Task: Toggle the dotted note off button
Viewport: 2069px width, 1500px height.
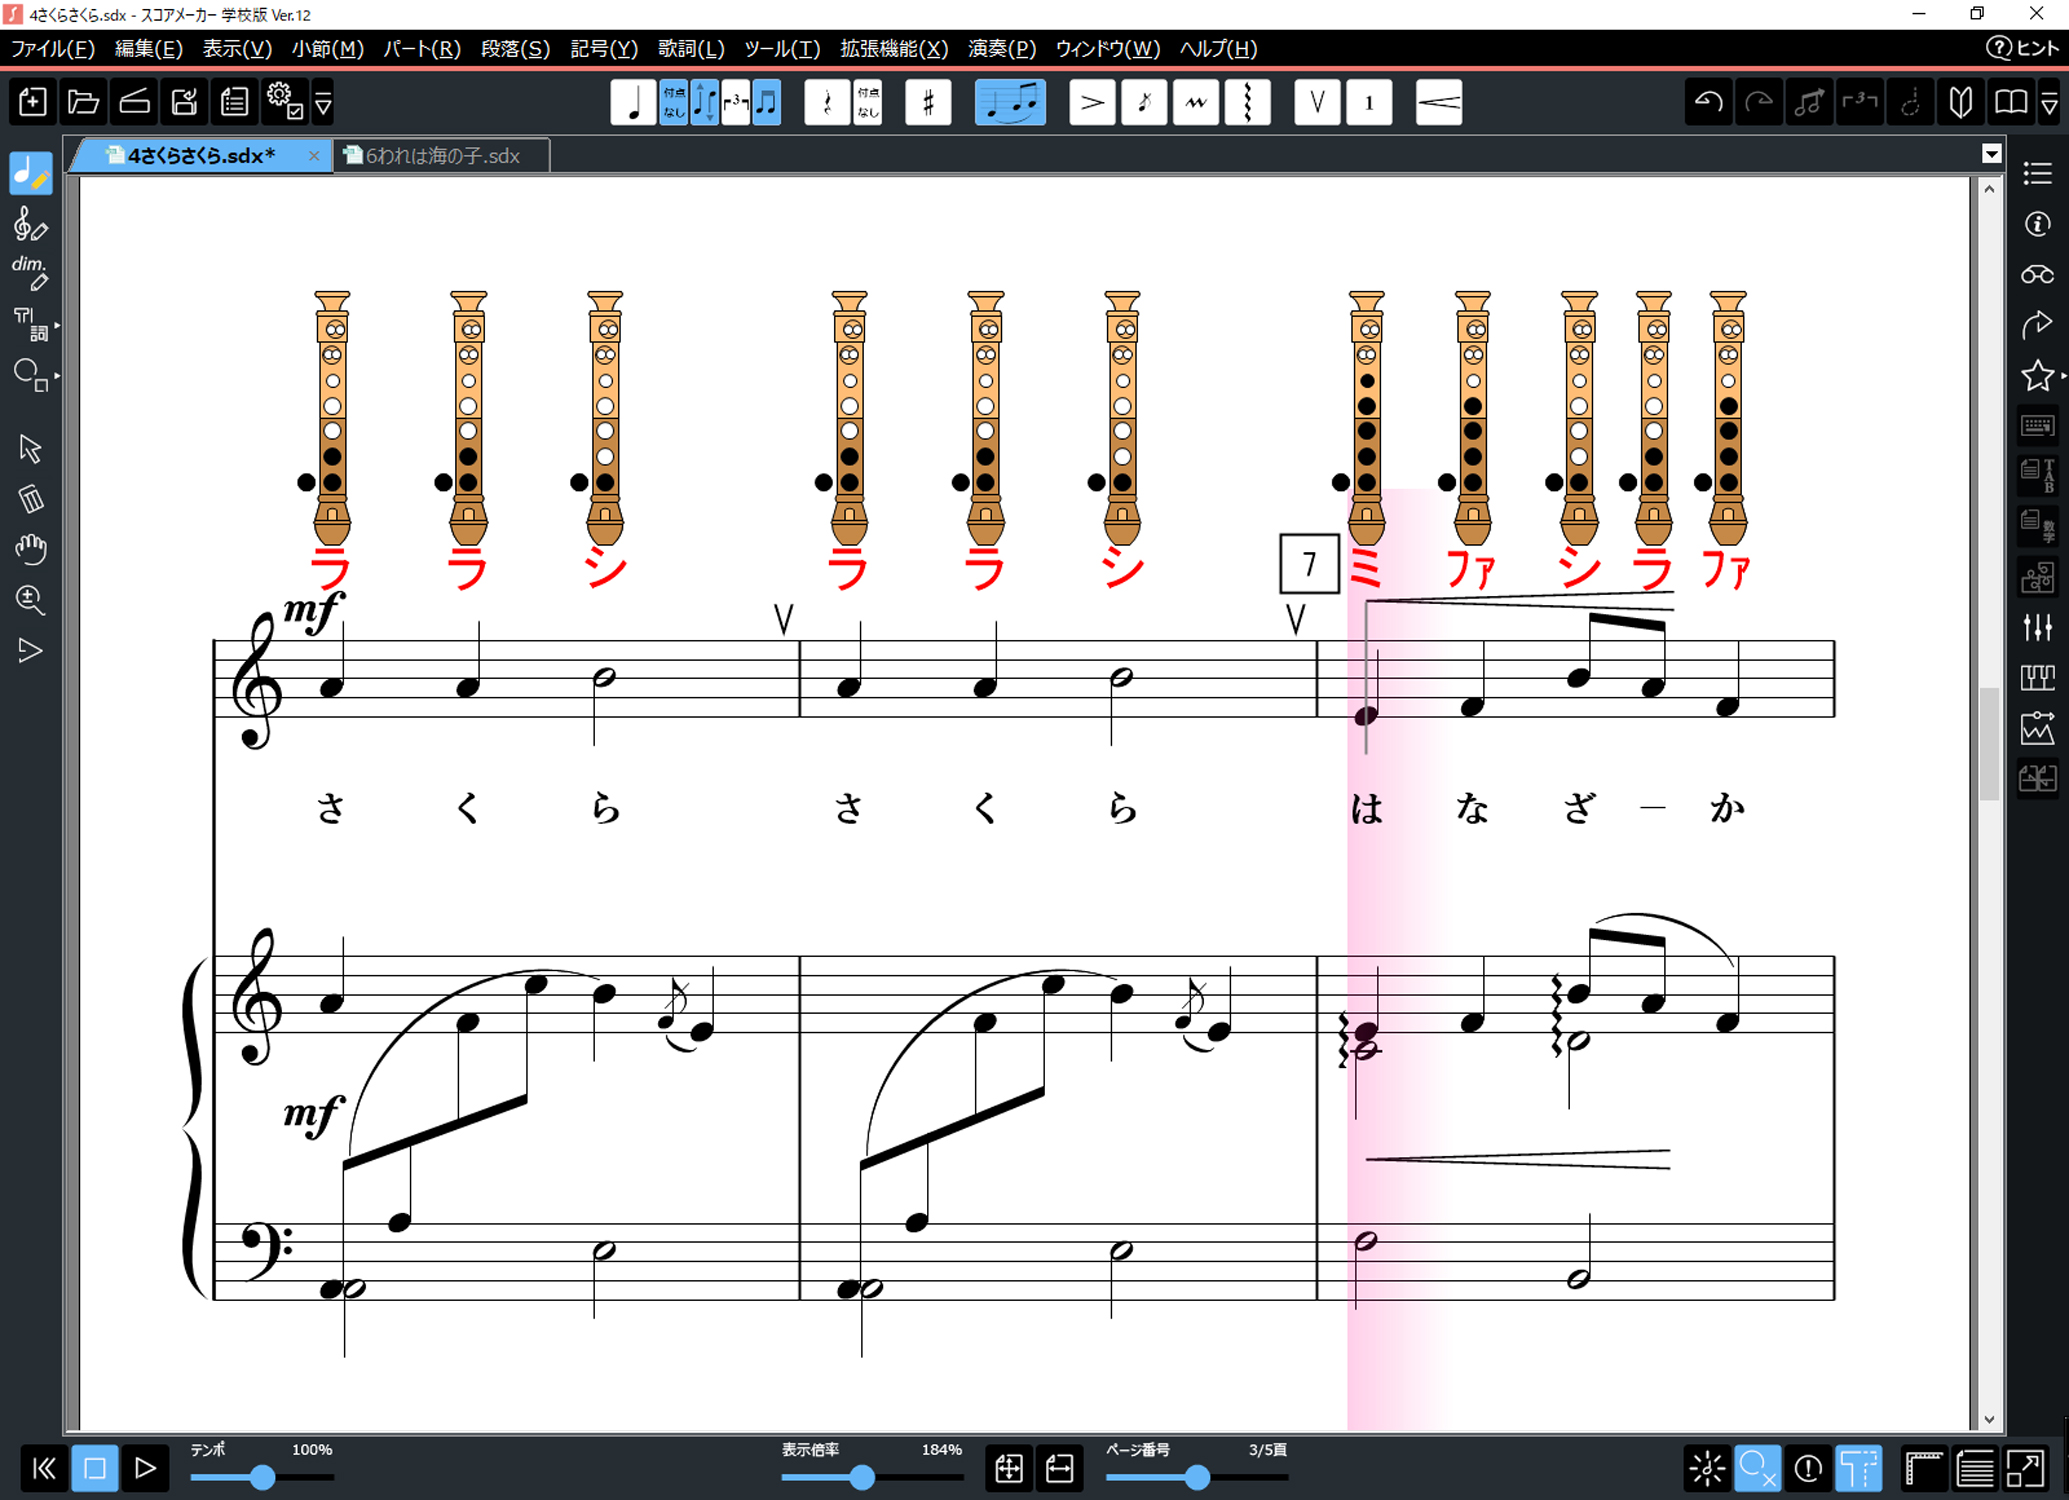Action: click(674, 102)
